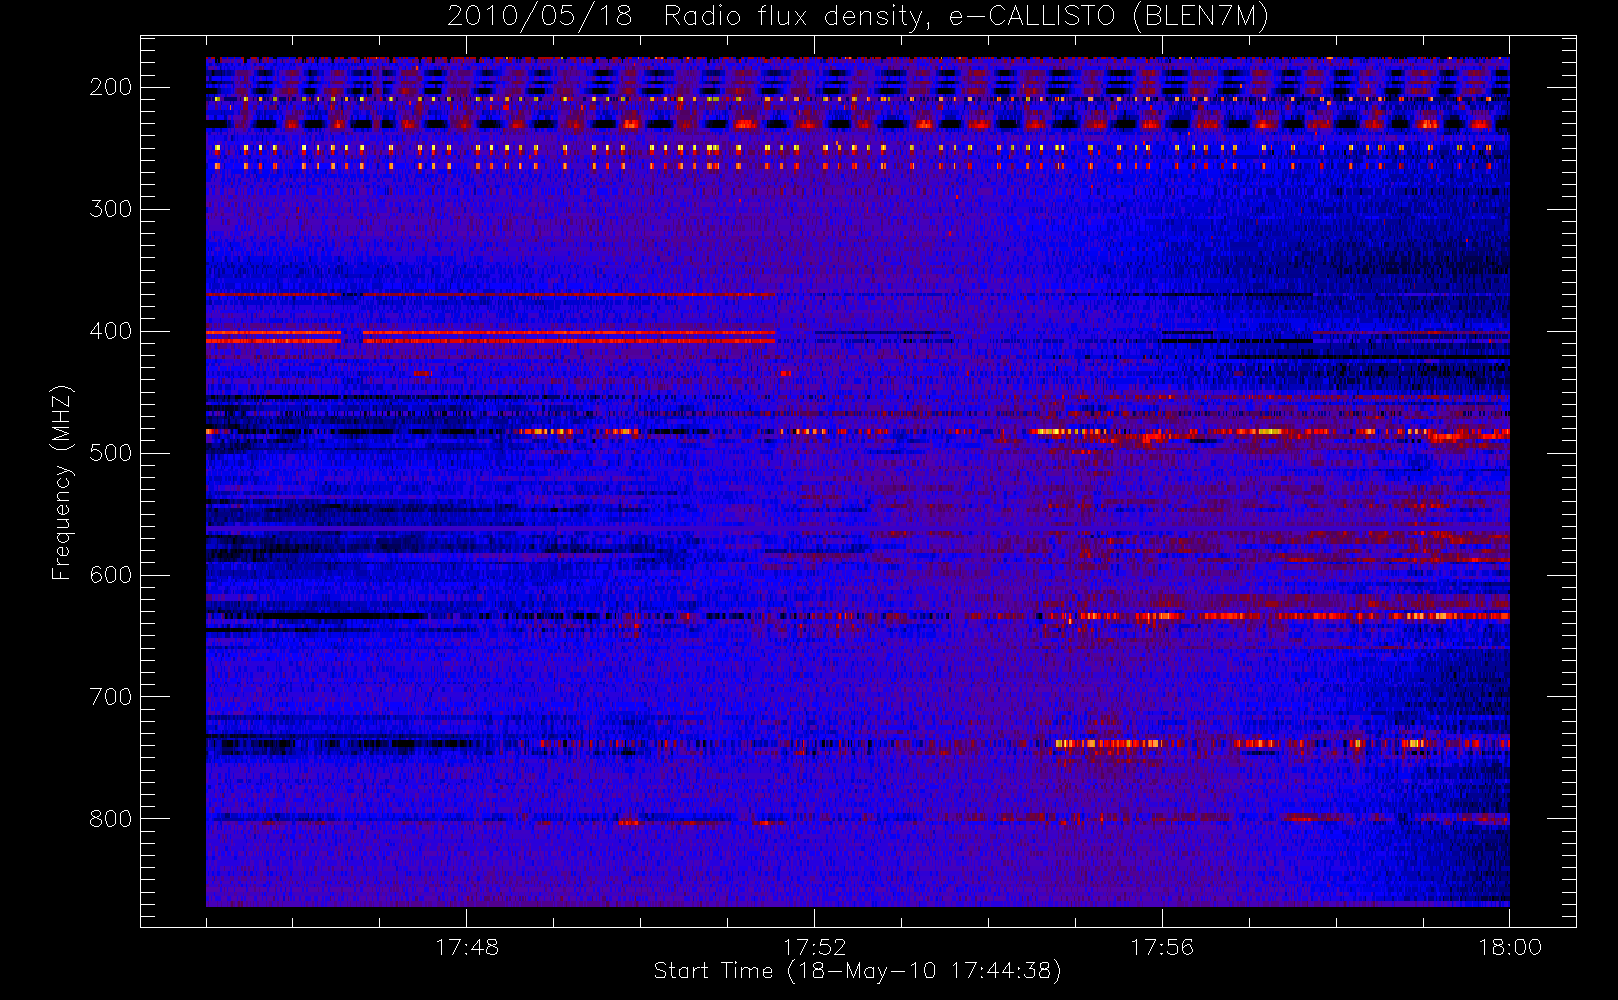Click the plot title '2010/05/18 Radio flux density'
1618x1000 pixels.
(x=858, y=17)
